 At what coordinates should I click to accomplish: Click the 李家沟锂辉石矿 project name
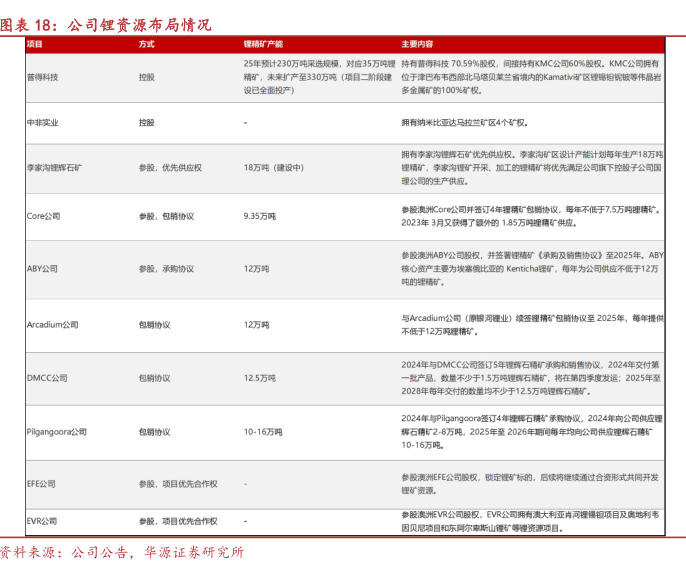(54, 168)
